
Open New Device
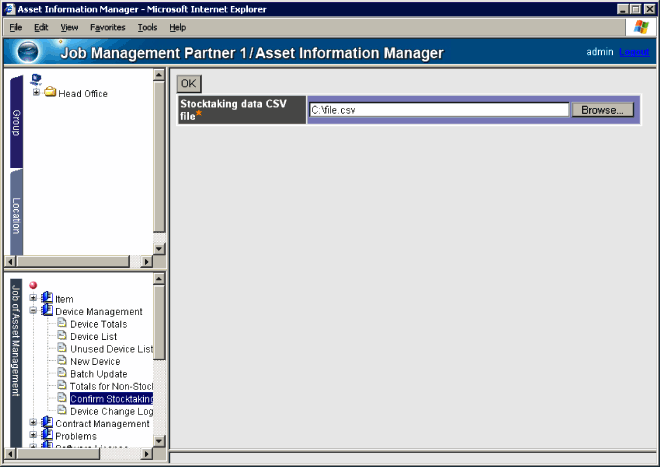(x=95, y=362)
